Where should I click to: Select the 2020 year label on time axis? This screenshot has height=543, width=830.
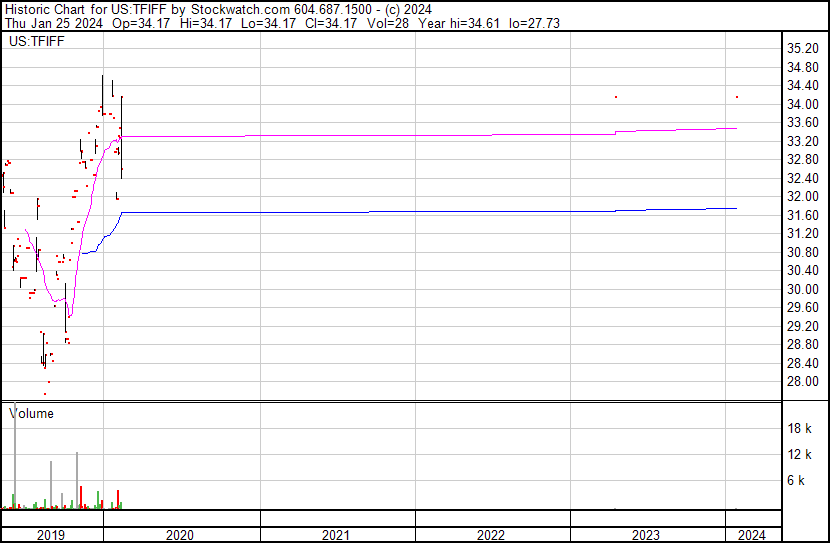pos(180,535)
